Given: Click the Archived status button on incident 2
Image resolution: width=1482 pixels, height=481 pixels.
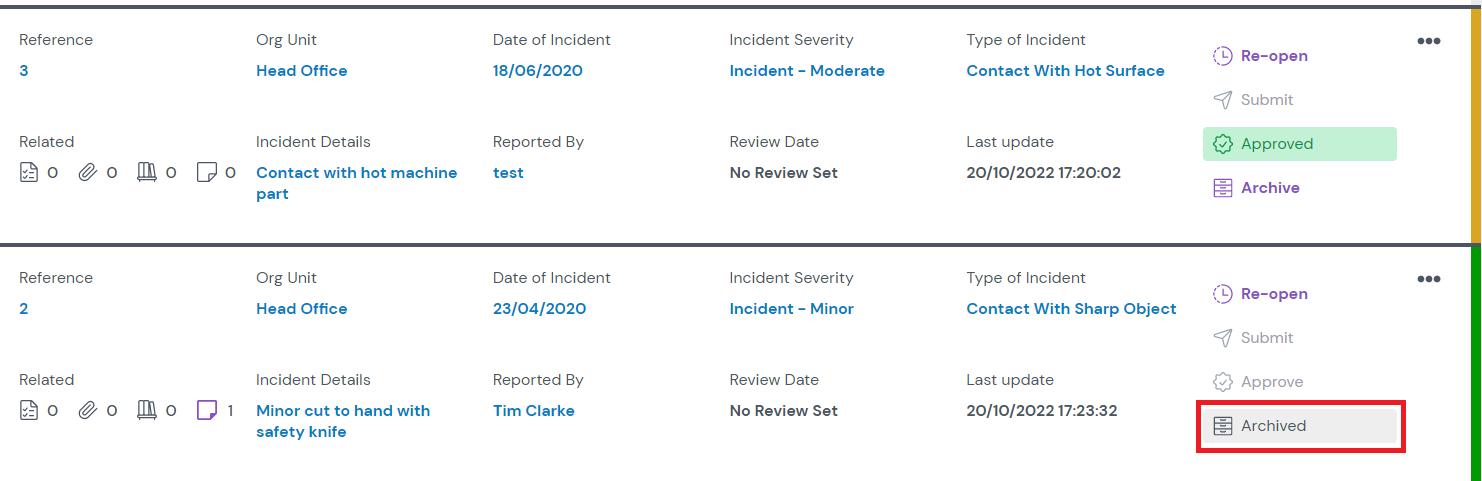Looking at the screenshot, I should point(1299,426).
